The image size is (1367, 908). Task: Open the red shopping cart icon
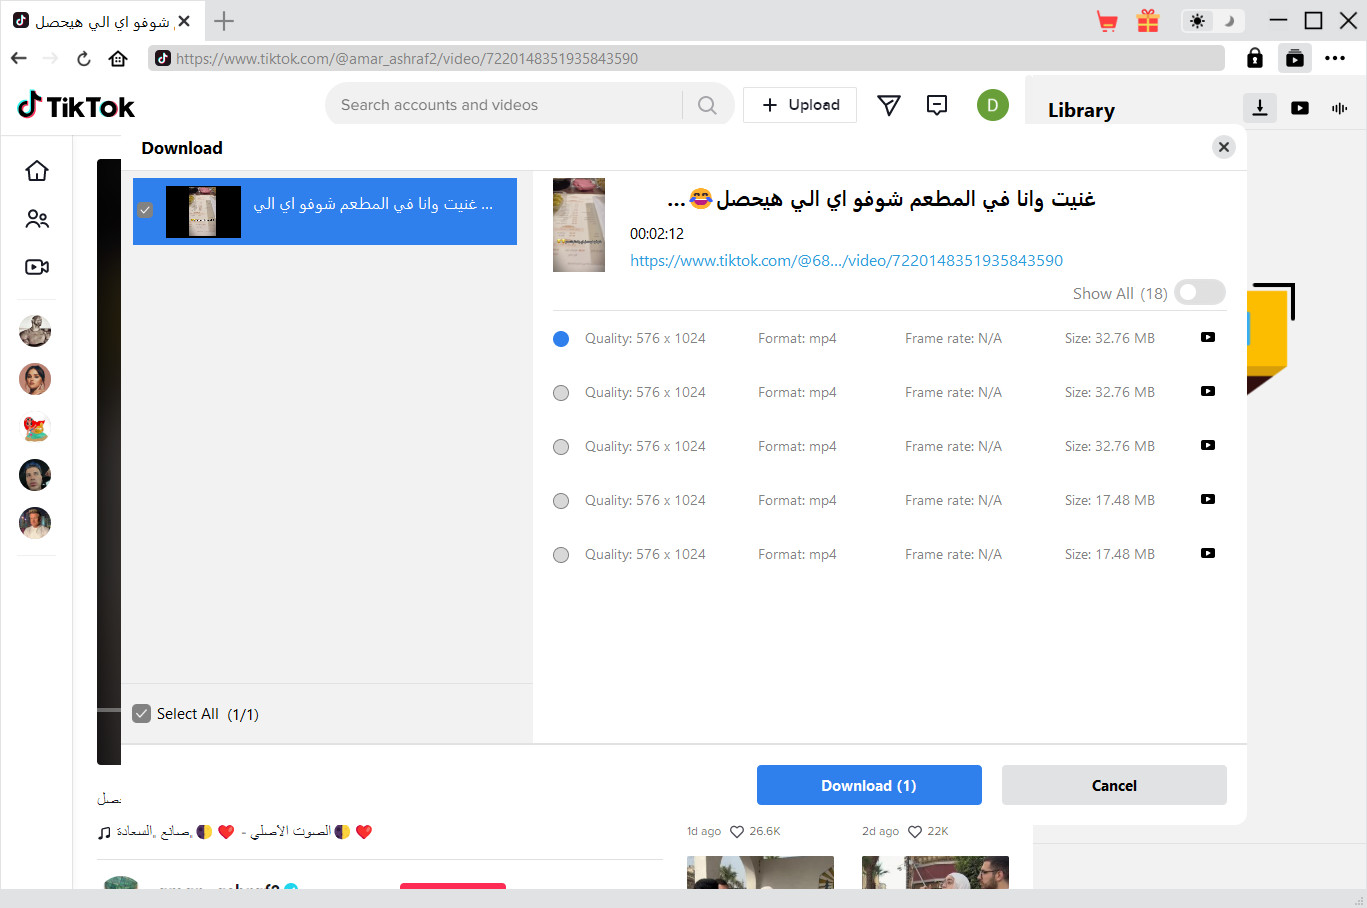(x=1107, y=21)
